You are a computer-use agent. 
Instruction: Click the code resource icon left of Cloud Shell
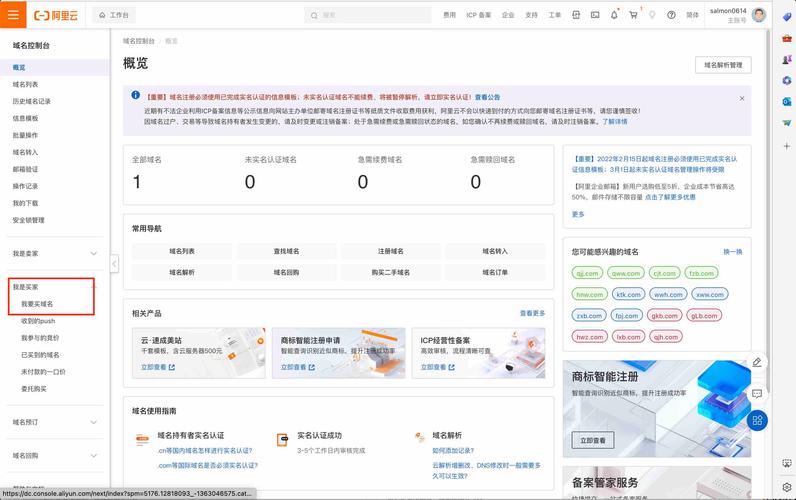[576, 15]
